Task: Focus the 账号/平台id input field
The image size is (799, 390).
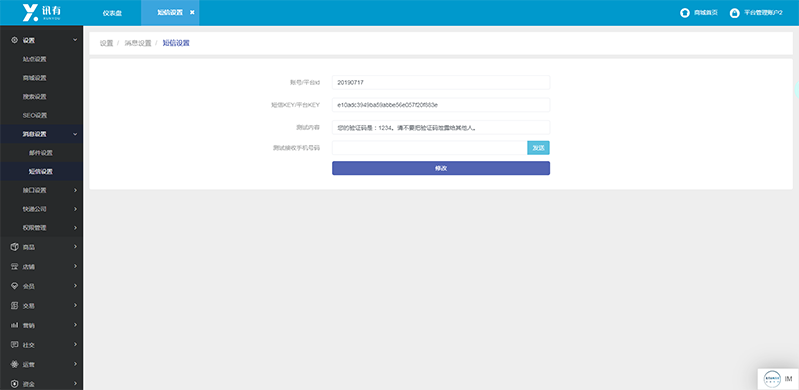Action: point(441,82)
